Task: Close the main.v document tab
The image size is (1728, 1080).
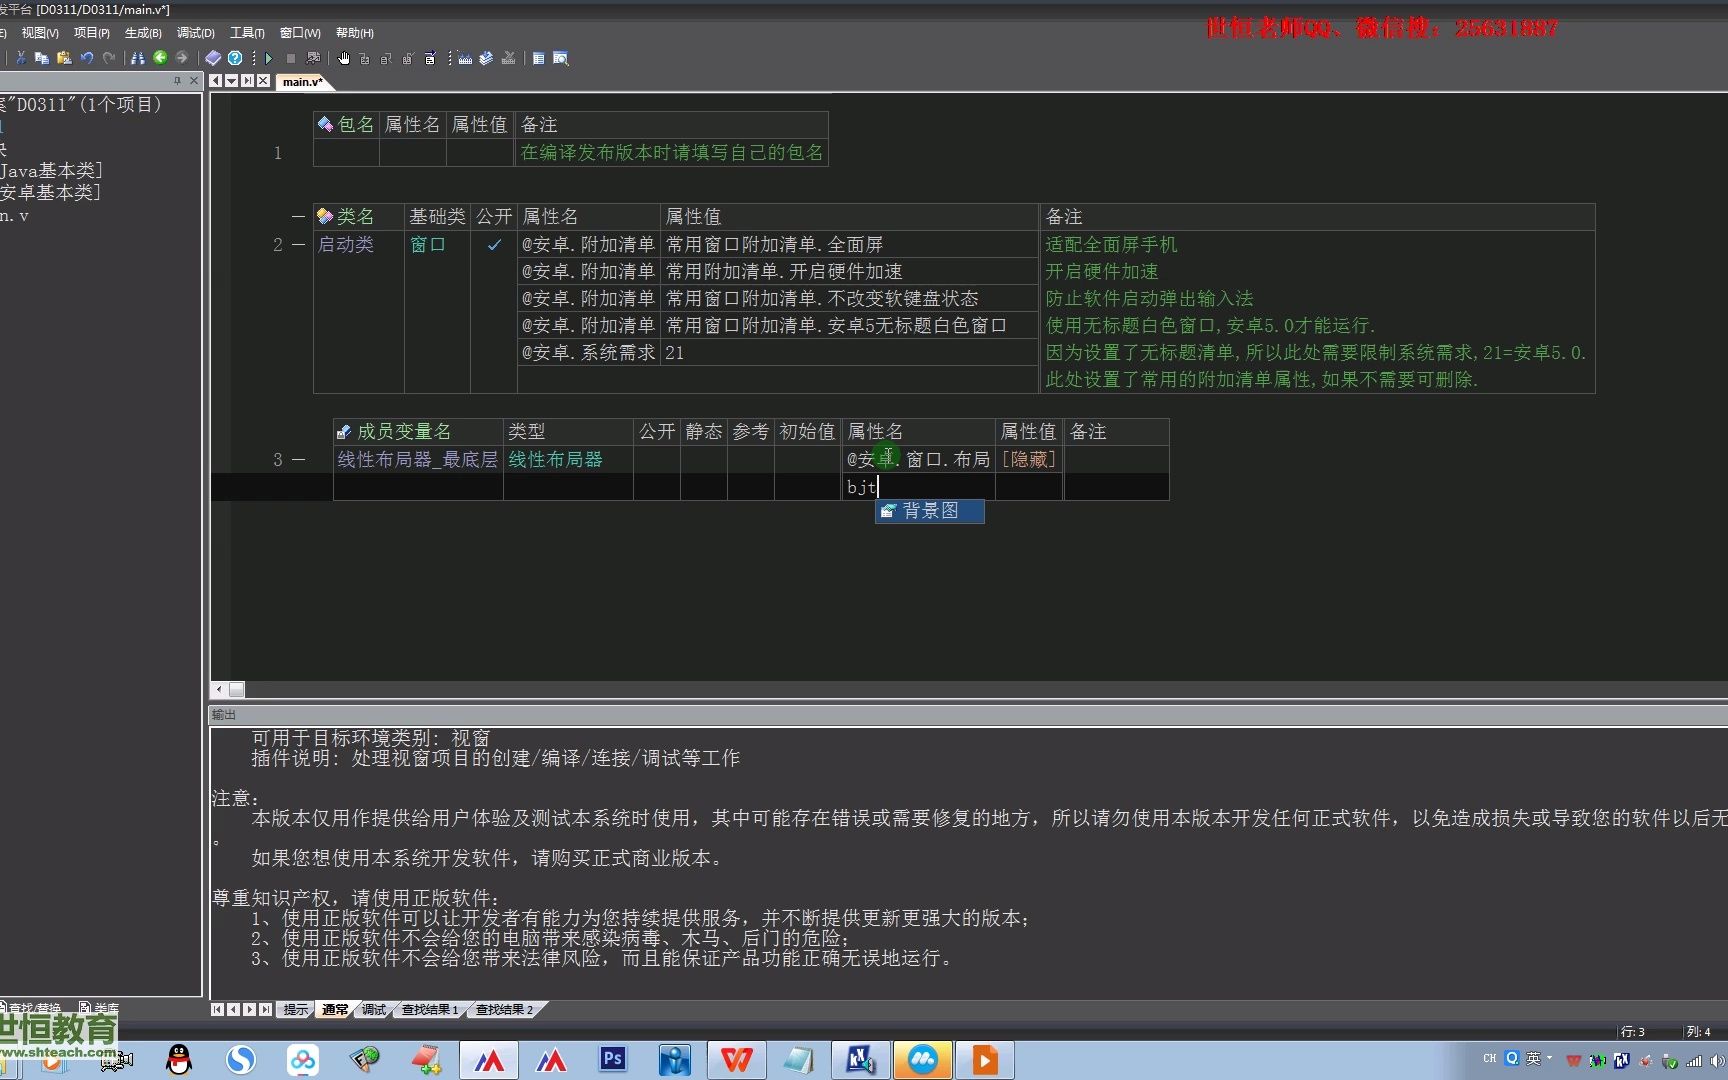Action: (x=263, y=81)
